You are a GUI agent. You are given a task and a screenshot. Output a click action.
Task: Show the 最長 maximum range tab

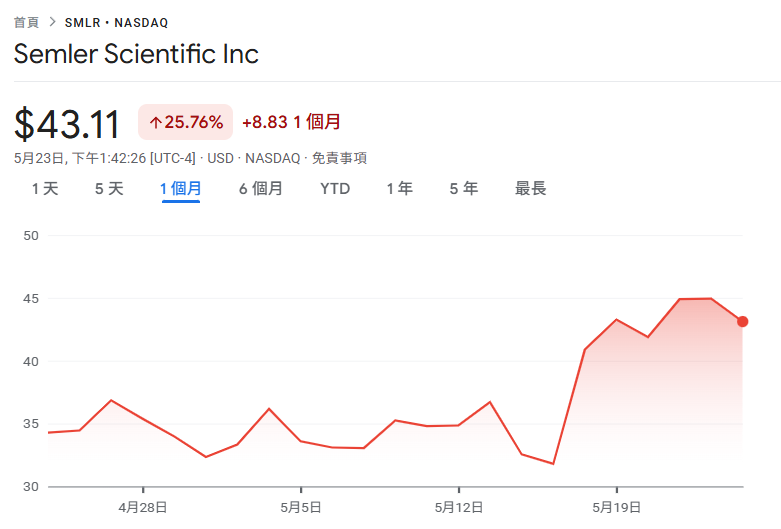531,188
